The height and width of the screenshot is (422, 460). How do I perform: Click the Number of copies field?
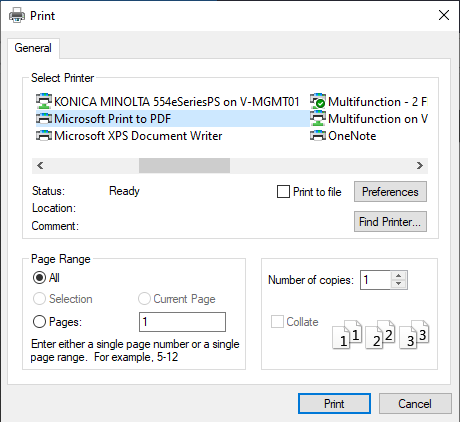point(375,280)
